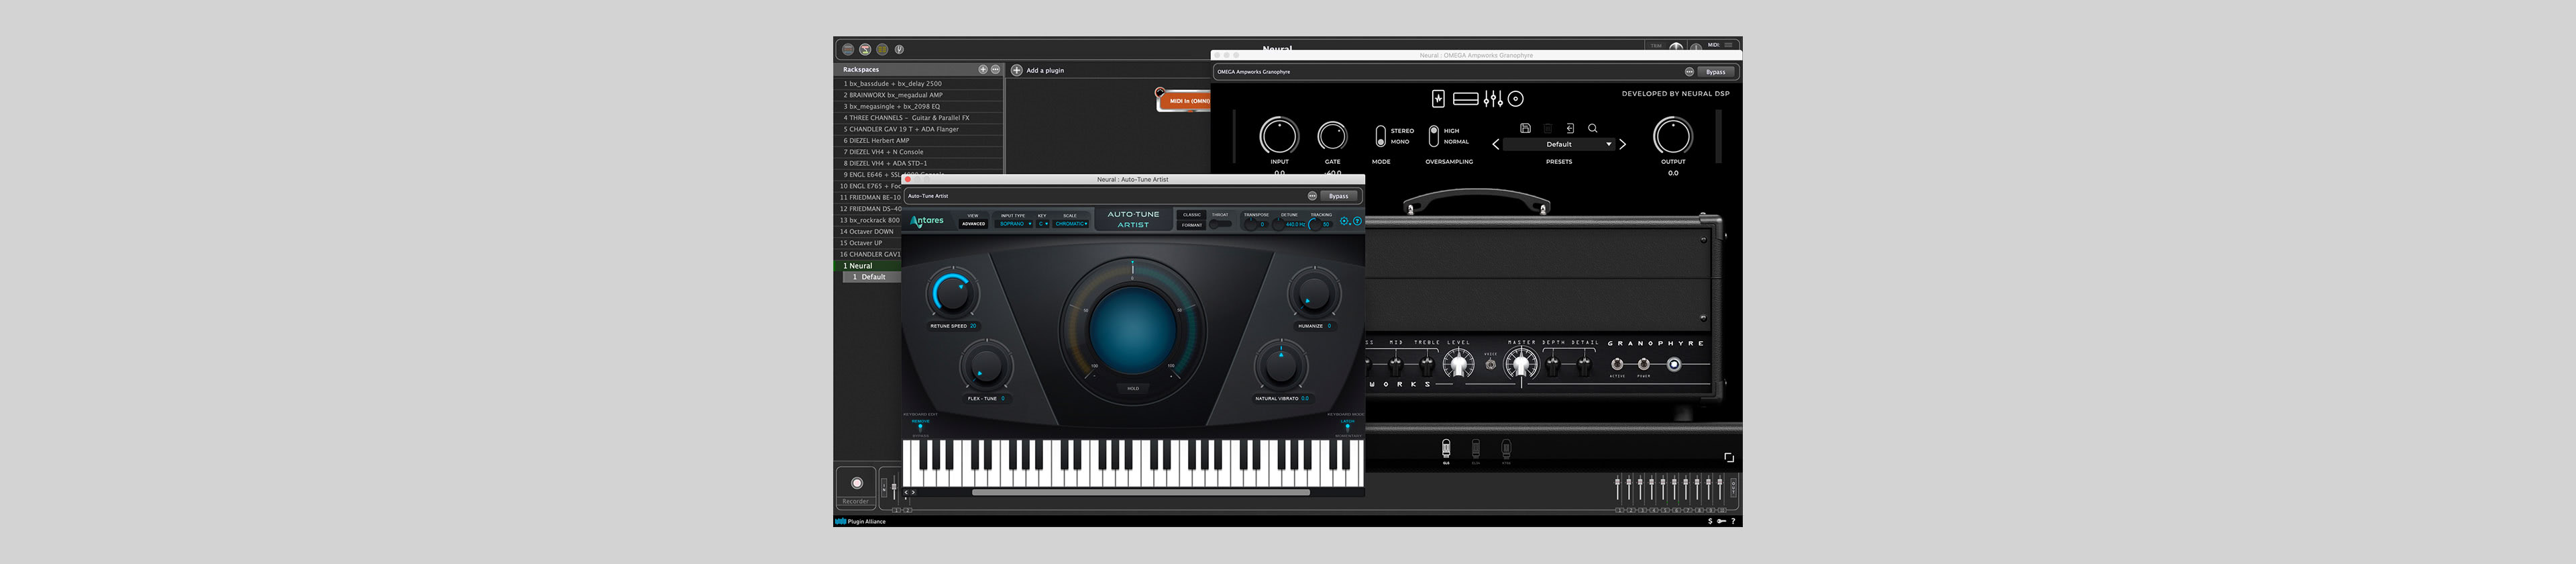Click the Recorder button
2576x564 pixels.
856,487
